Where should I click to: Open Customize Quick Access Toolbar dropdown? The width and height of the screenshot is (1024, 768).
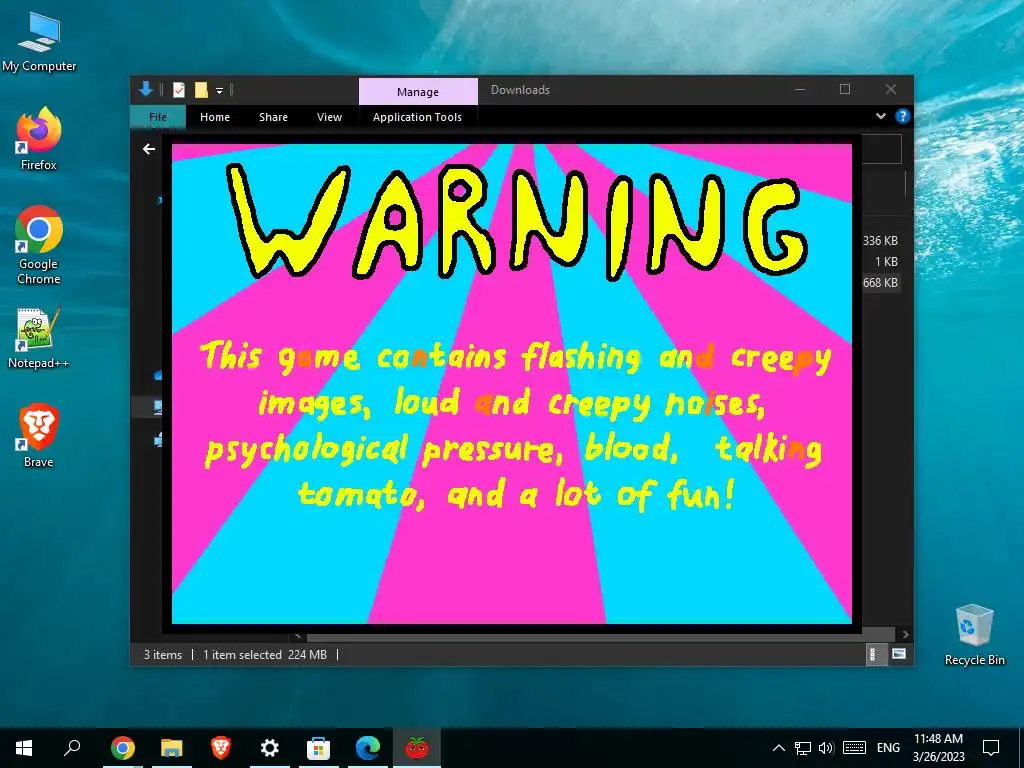219,91
